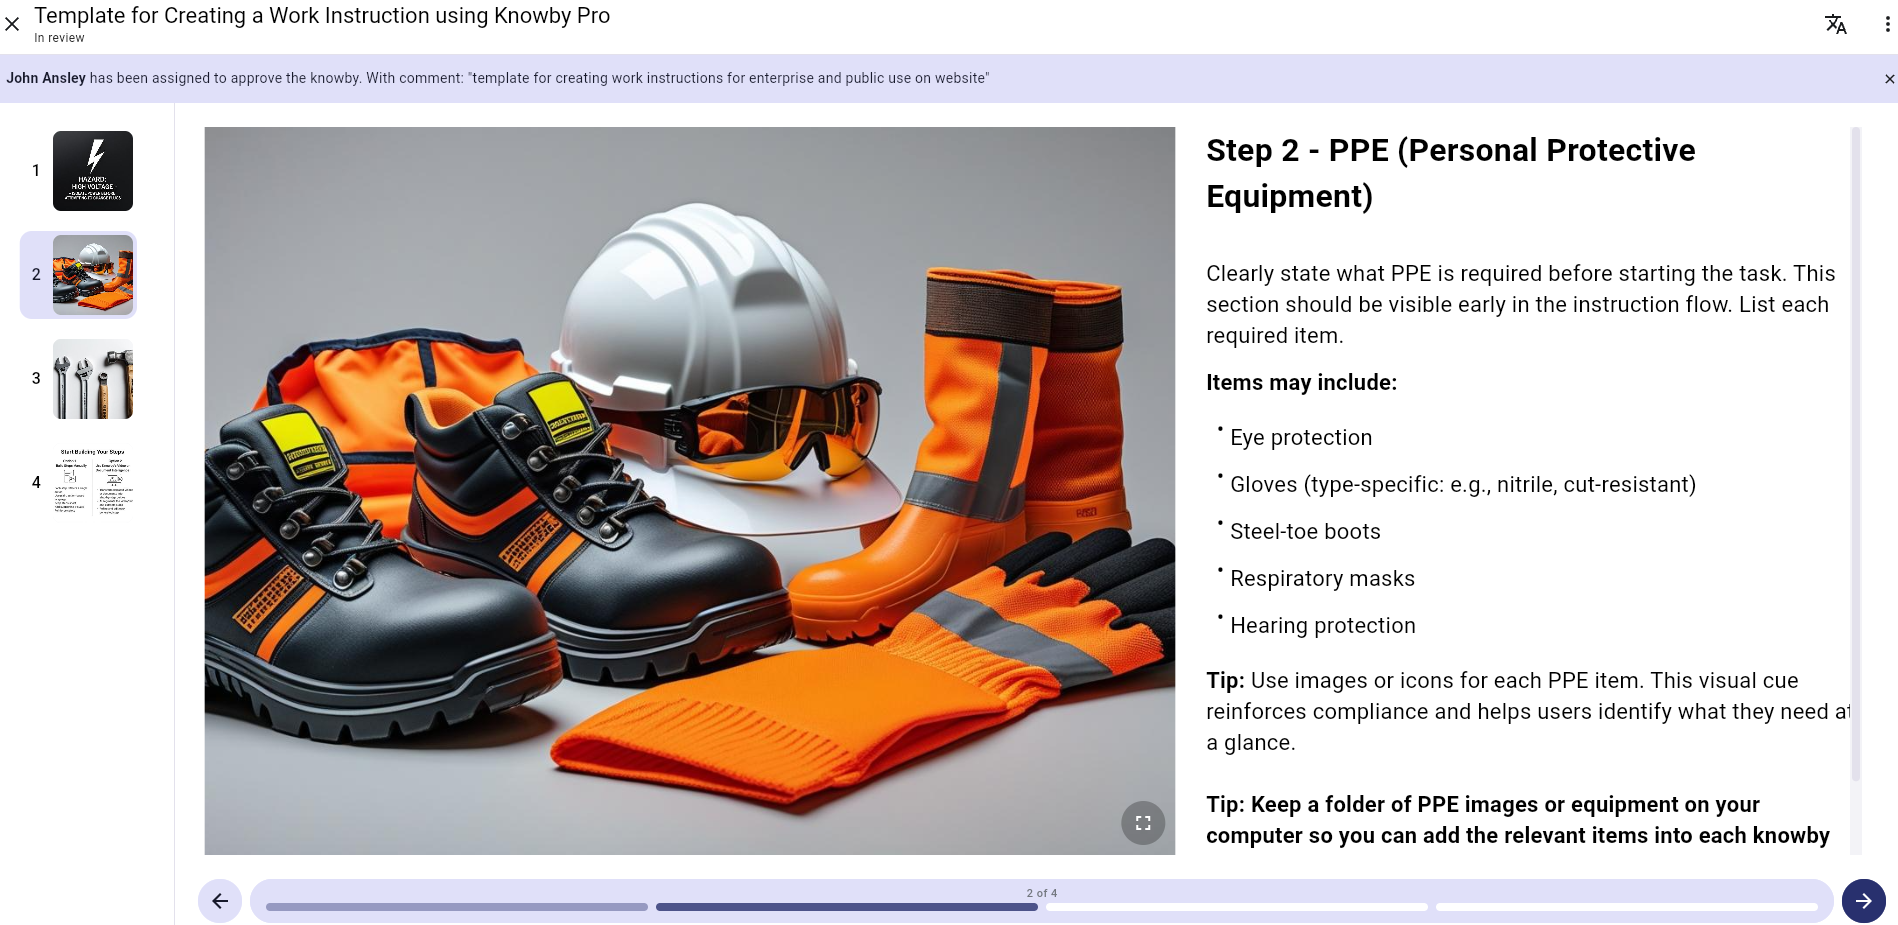Select the high voltage hazard step thumbnail

[93, 170]
